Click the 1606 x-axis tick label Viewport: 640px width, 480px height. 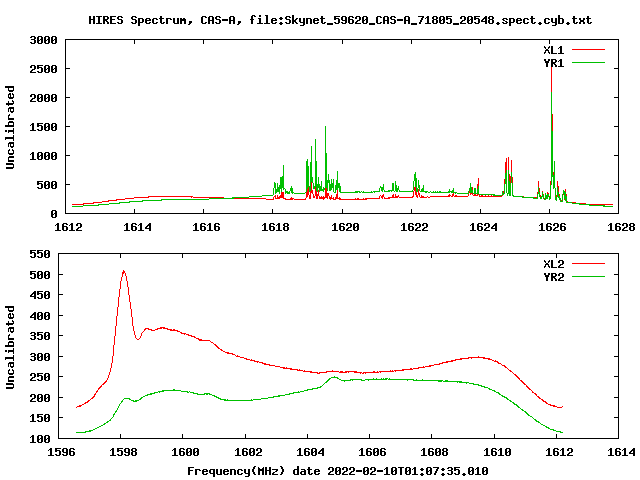tap(372, 452)
